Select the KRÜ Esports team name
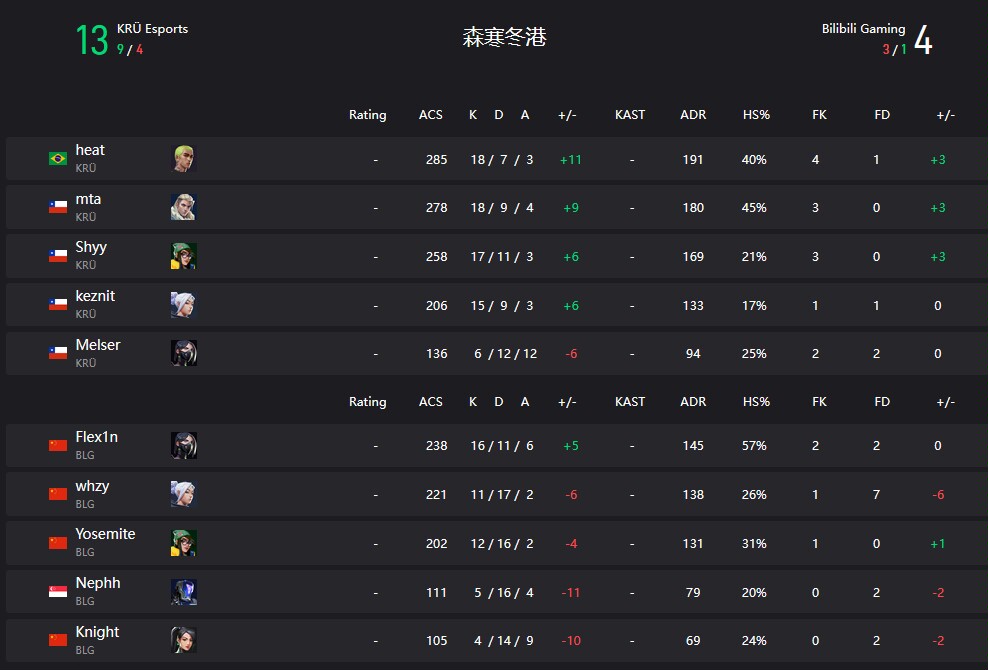The width and height of the screenshot is (988, 670). coord(152,29)
